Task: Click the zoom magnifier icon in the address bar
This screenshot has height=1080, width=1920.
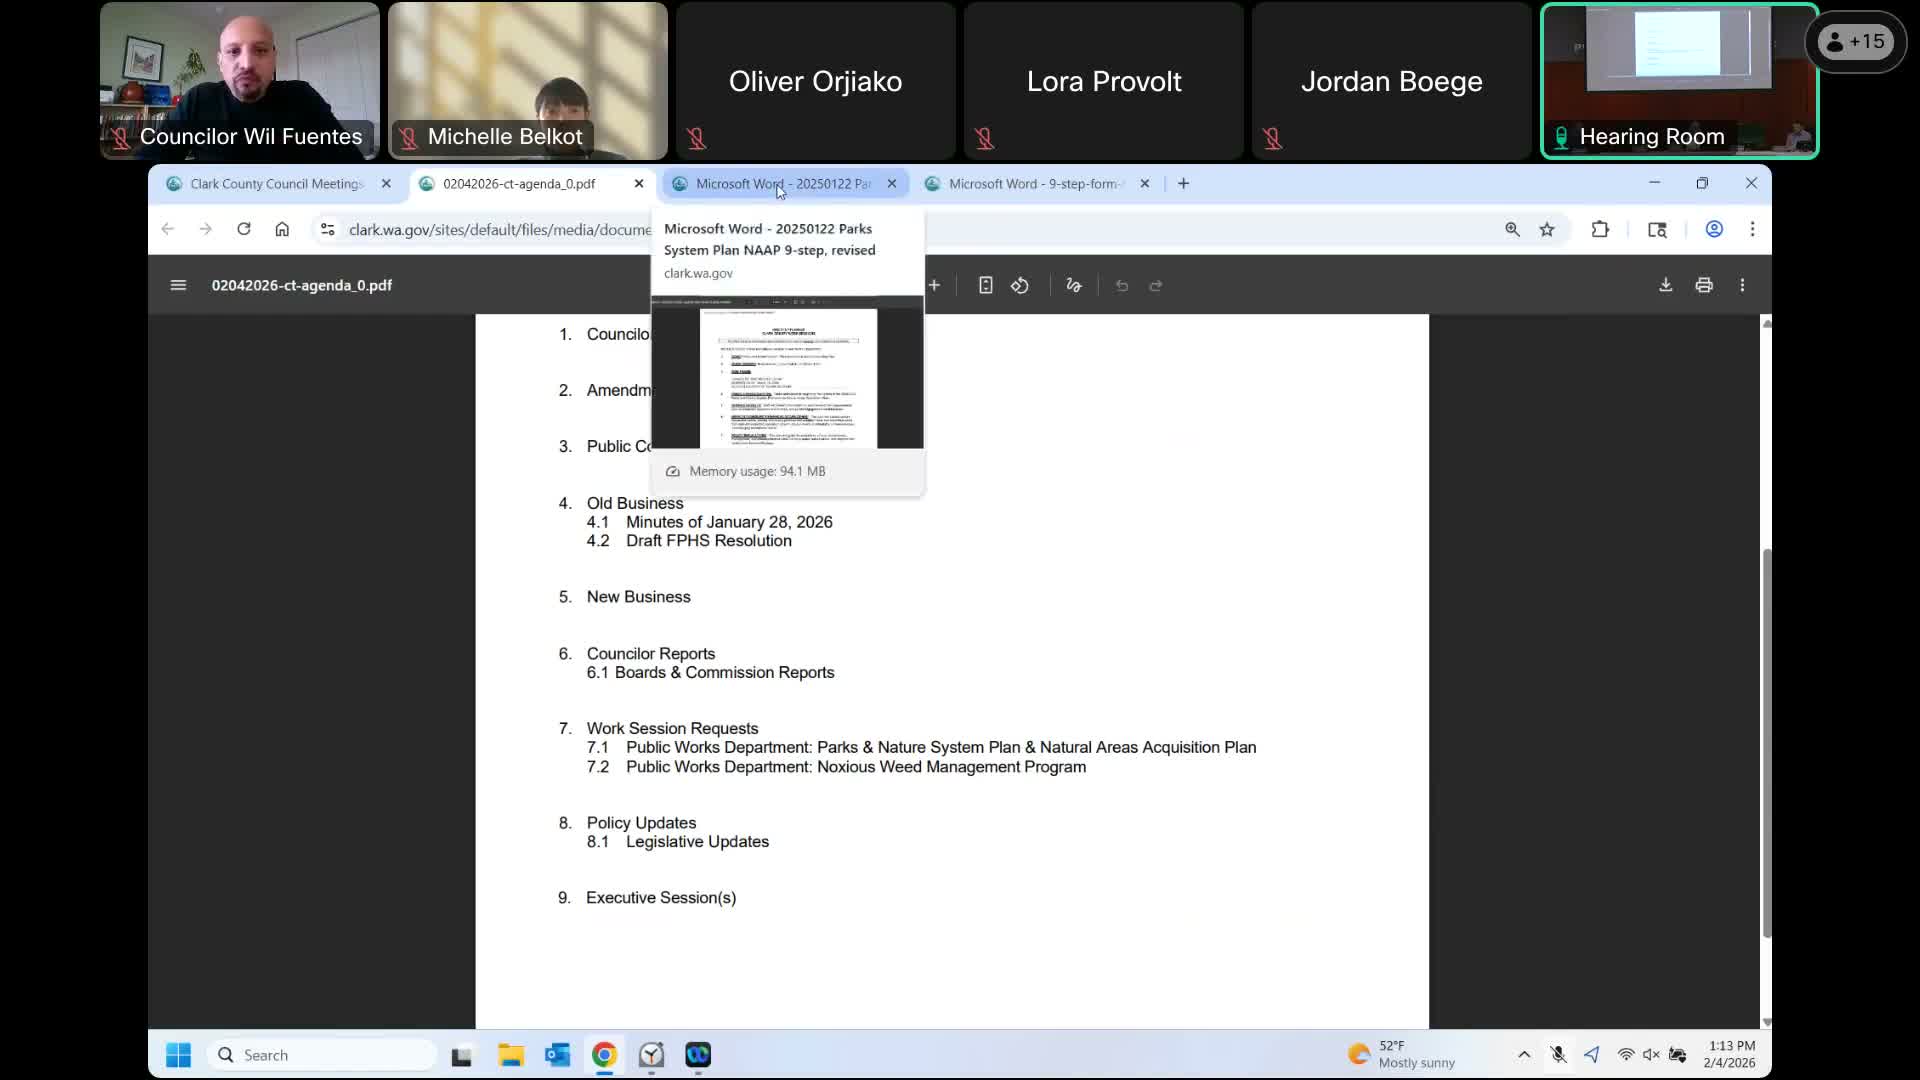Action: tap(1512, 229)
